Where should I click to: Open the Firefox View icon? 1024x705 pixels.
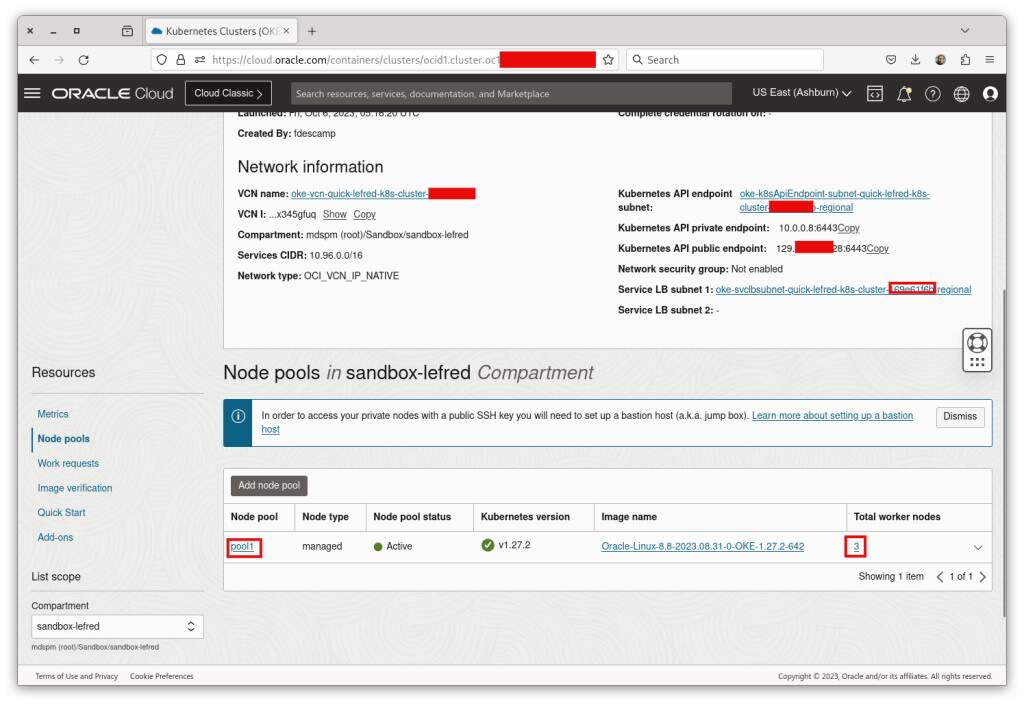click(127, 31)
